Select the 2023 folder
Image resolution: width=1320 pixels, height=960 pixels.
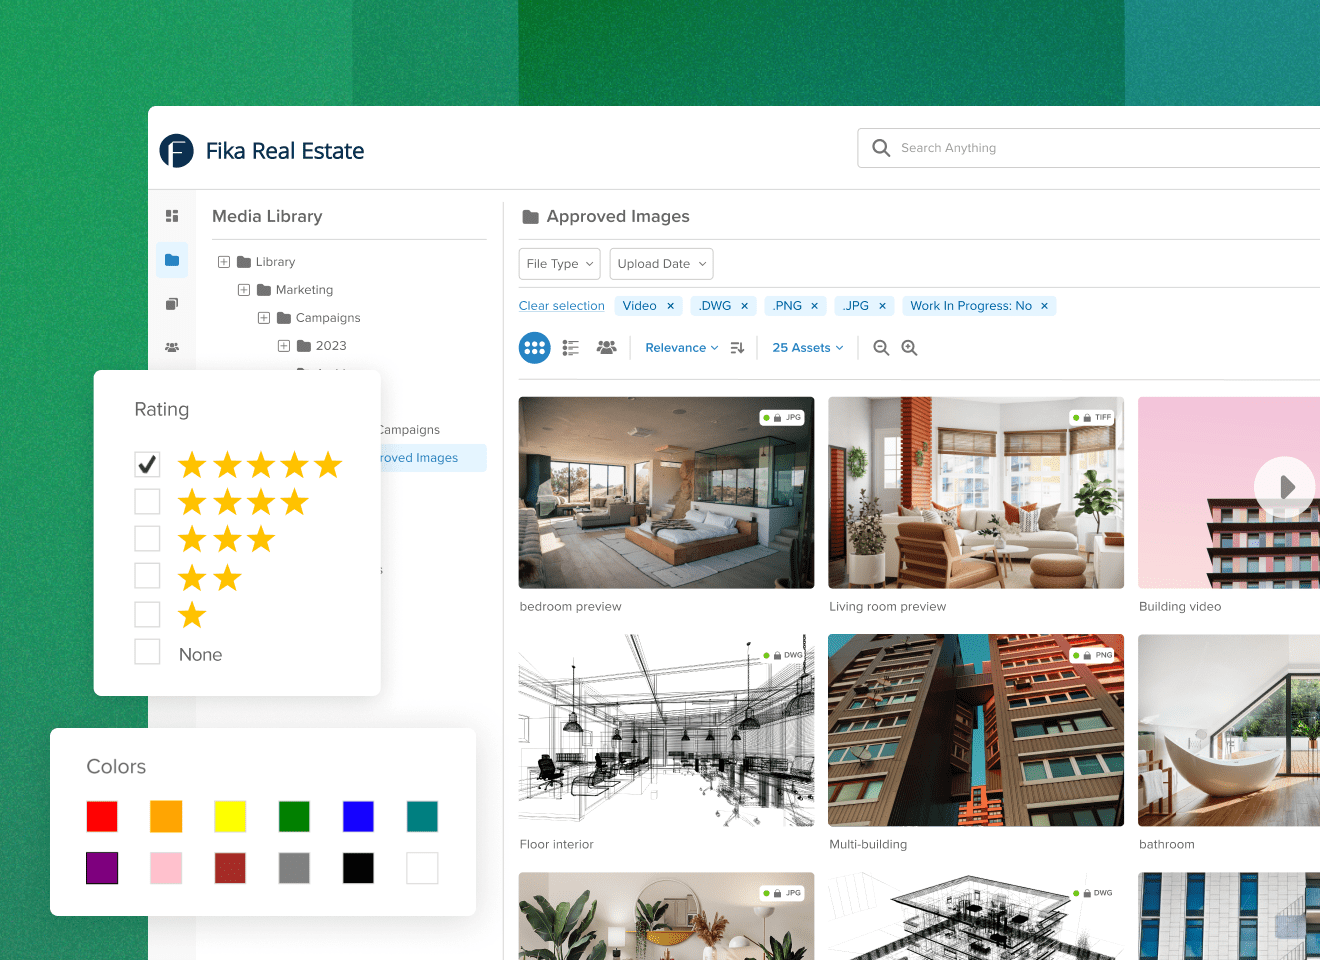coord(322,346)
